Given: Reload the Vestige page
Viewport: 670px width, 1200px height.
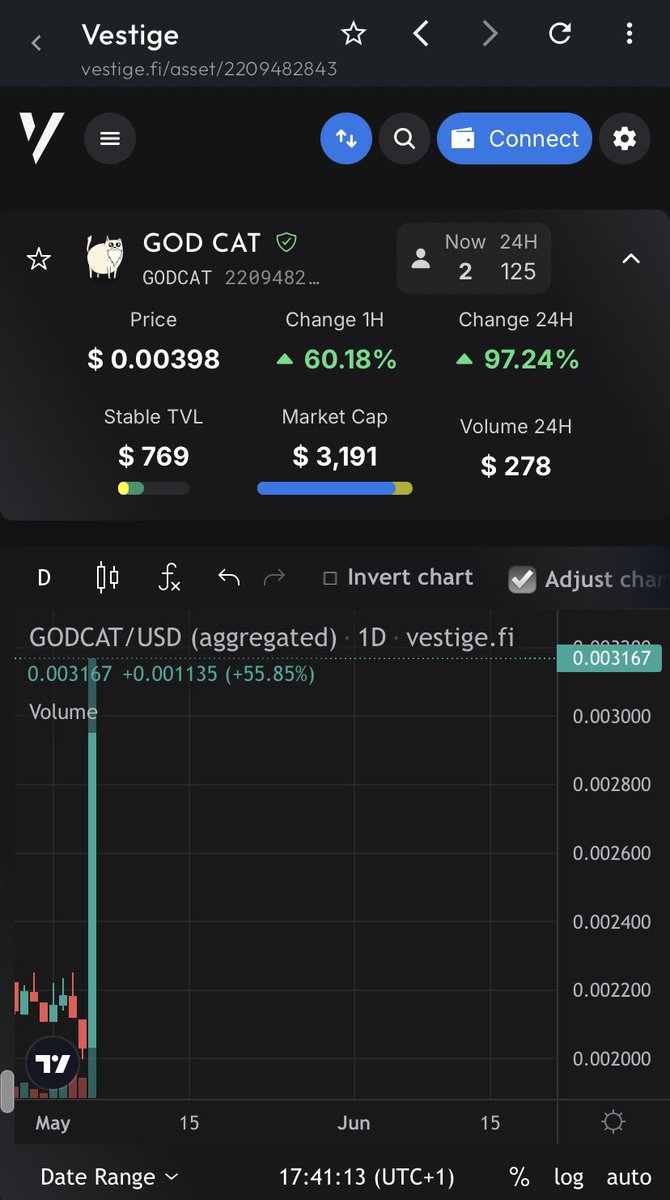Looking at the screenshot, I should pos(560,34).
